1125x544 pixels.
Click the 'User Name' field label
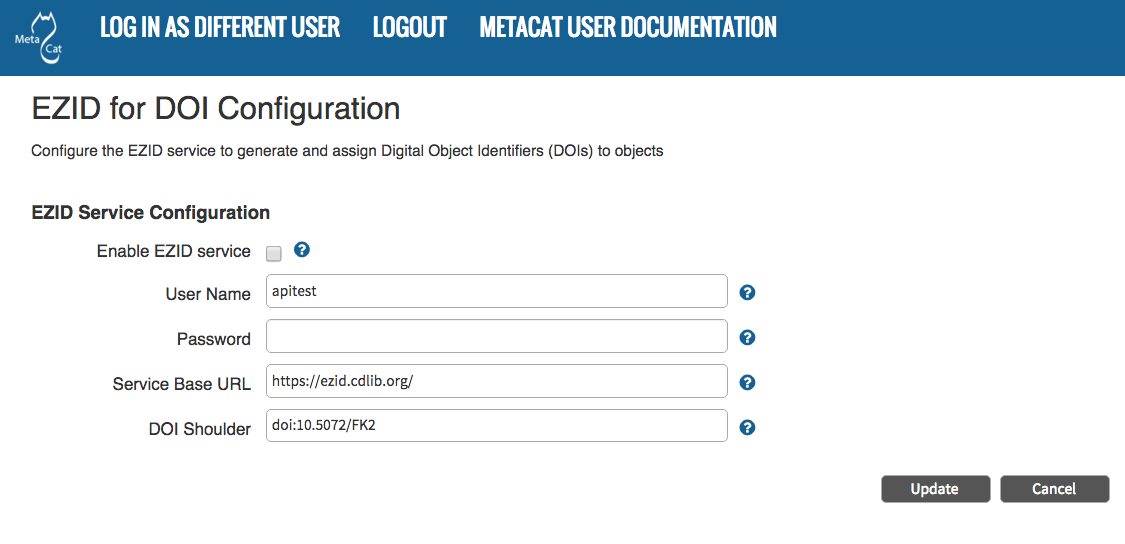click(208, 294)
